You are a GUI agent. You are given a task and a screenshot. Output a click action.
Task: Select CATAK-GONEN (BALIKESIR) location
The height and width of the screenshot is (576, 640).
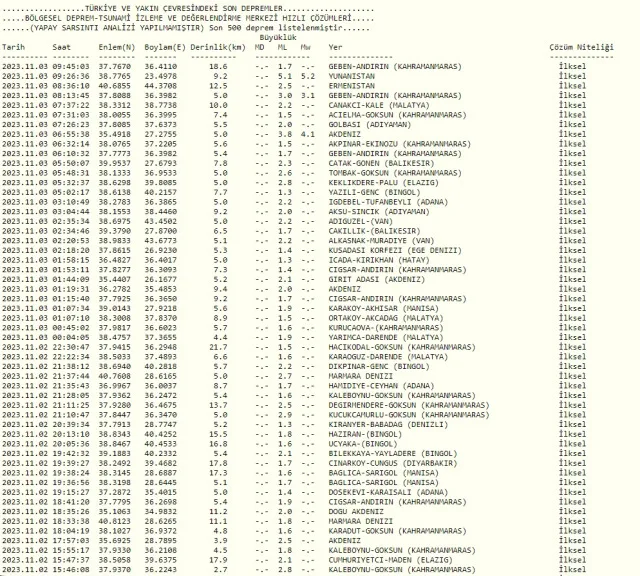(x=381, y=163)
